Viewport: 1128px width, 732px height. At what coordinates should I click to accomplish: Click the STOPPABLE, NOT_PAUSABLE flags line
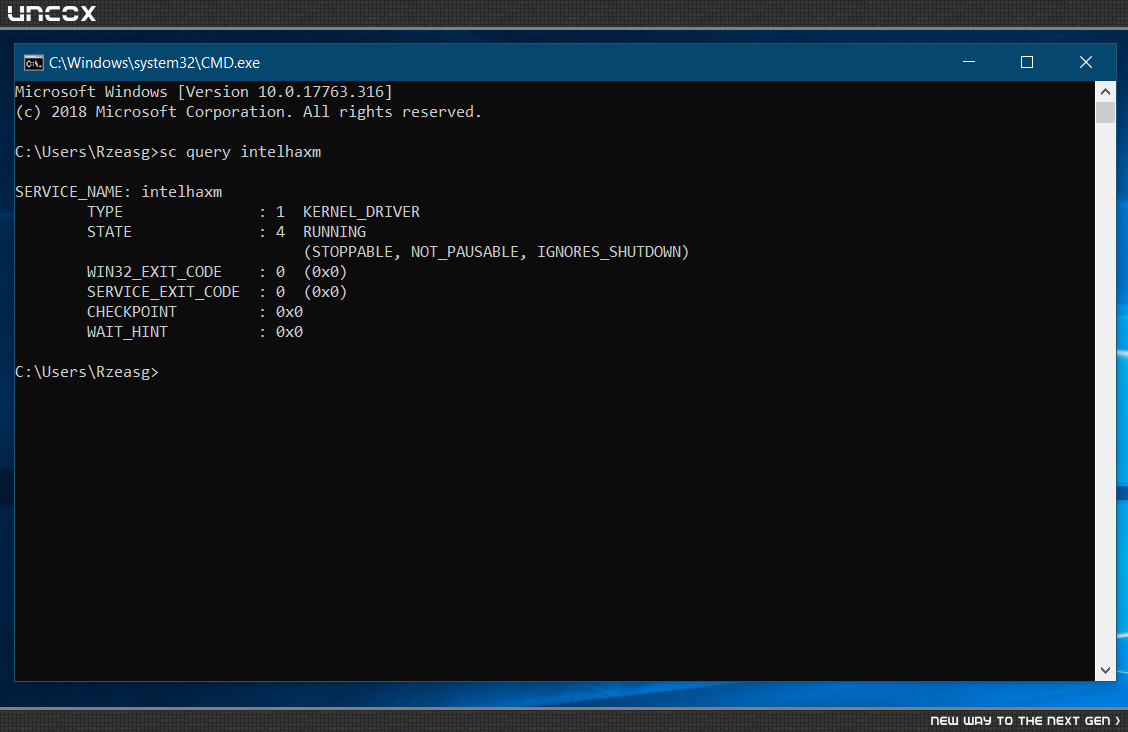tap(496, 252)
